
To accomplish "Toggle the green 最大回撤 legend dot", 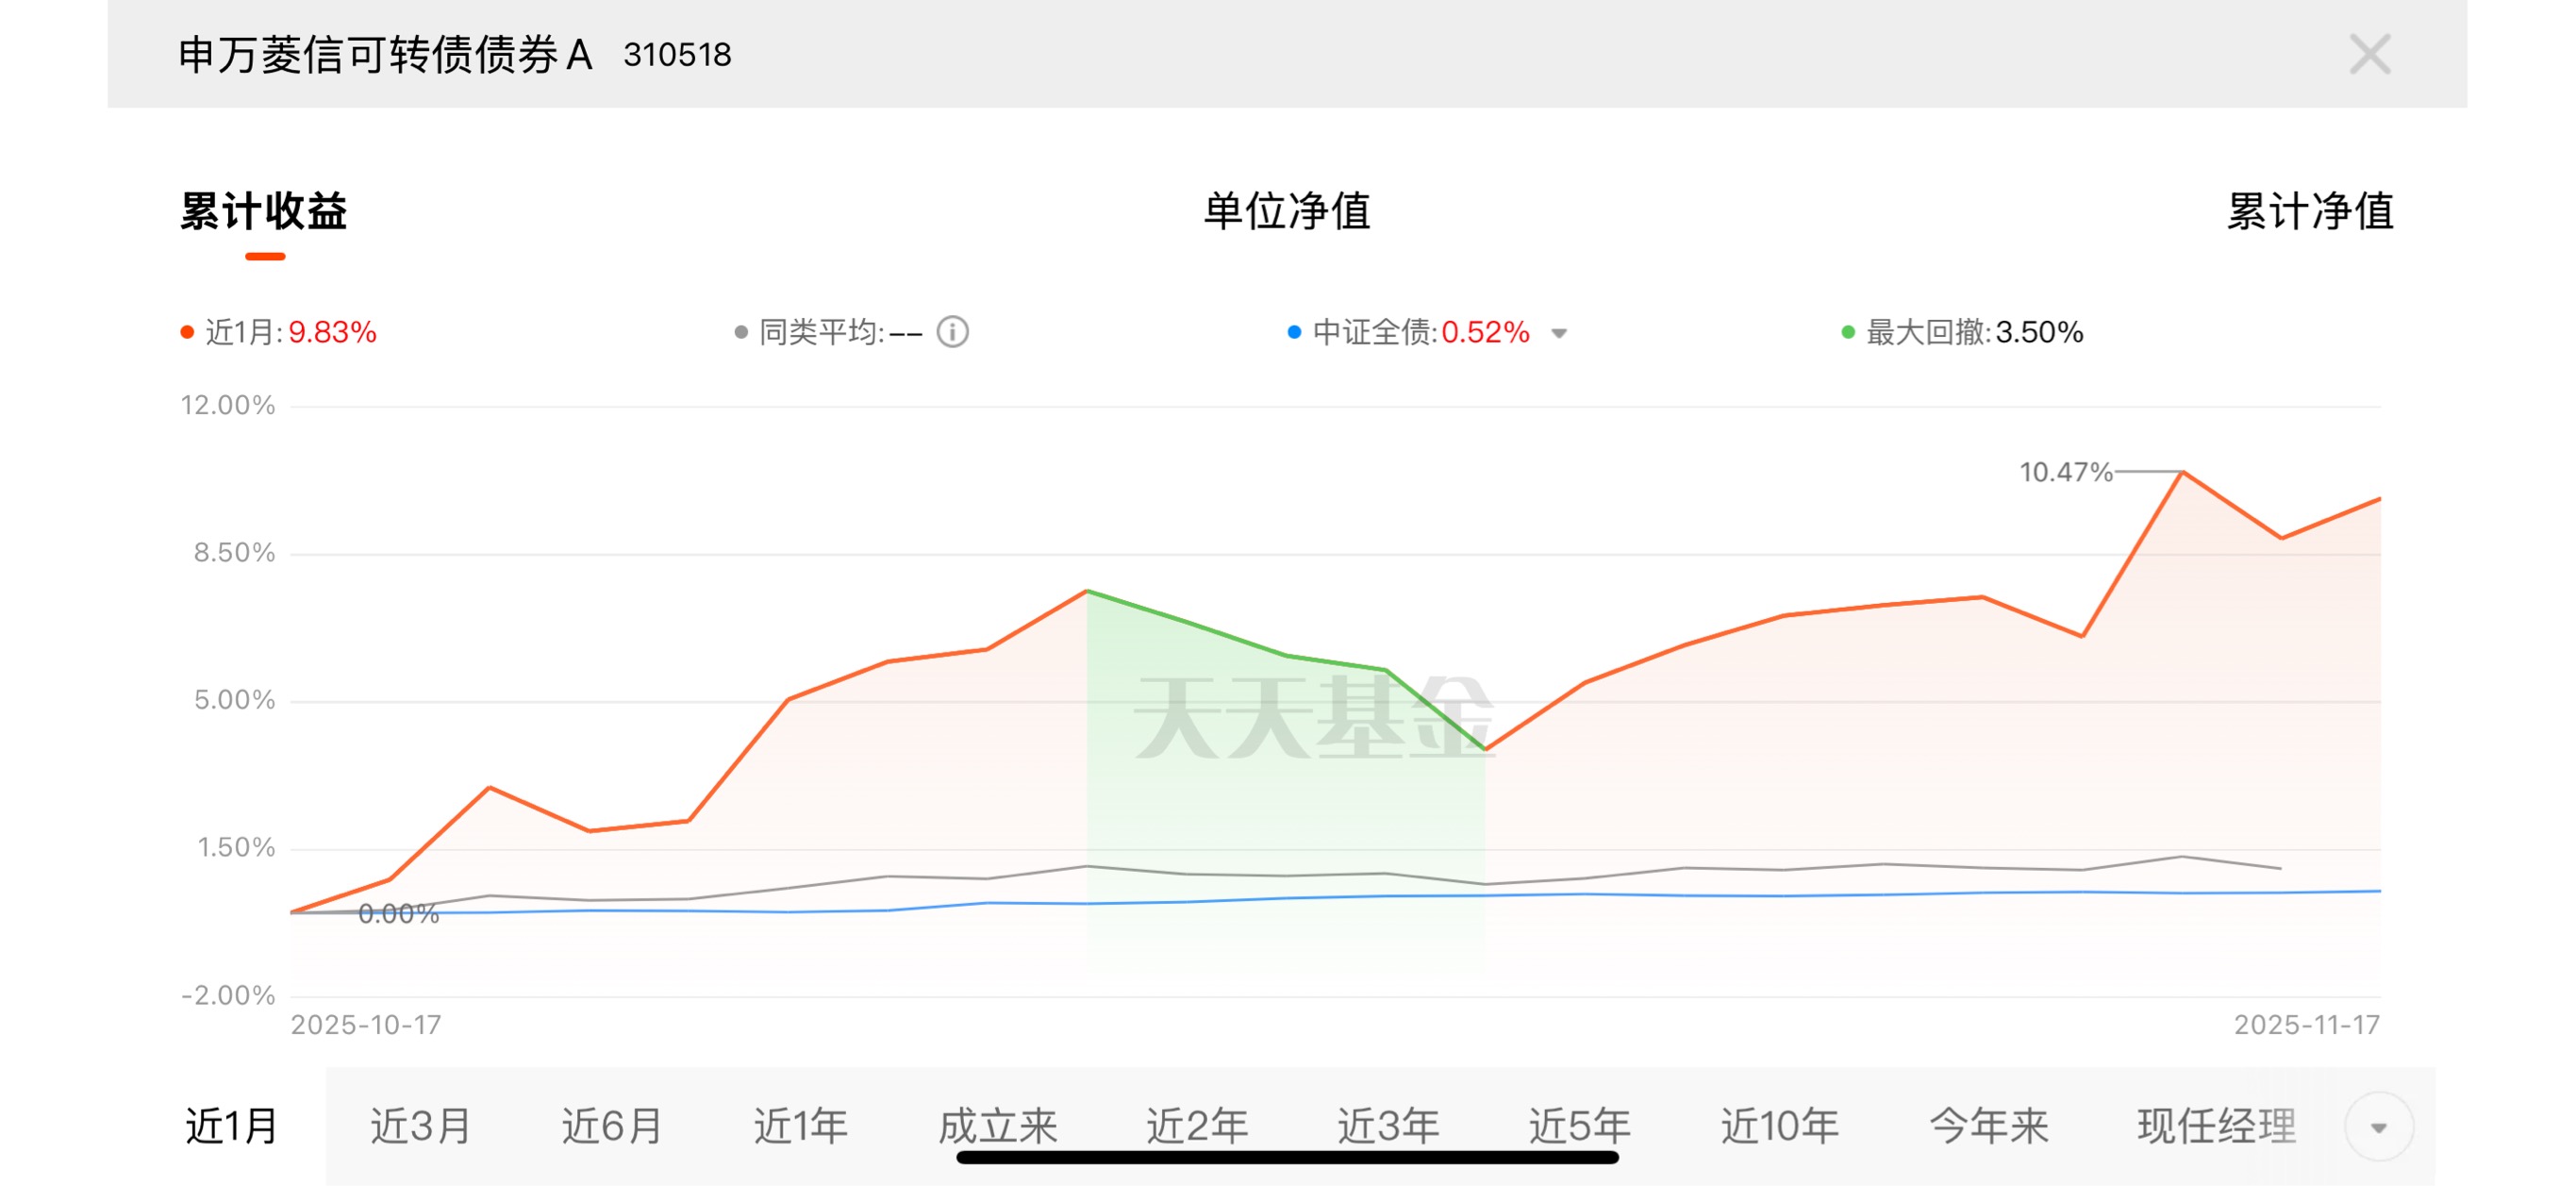I will pyautogui.click(x=1848, y=333).
